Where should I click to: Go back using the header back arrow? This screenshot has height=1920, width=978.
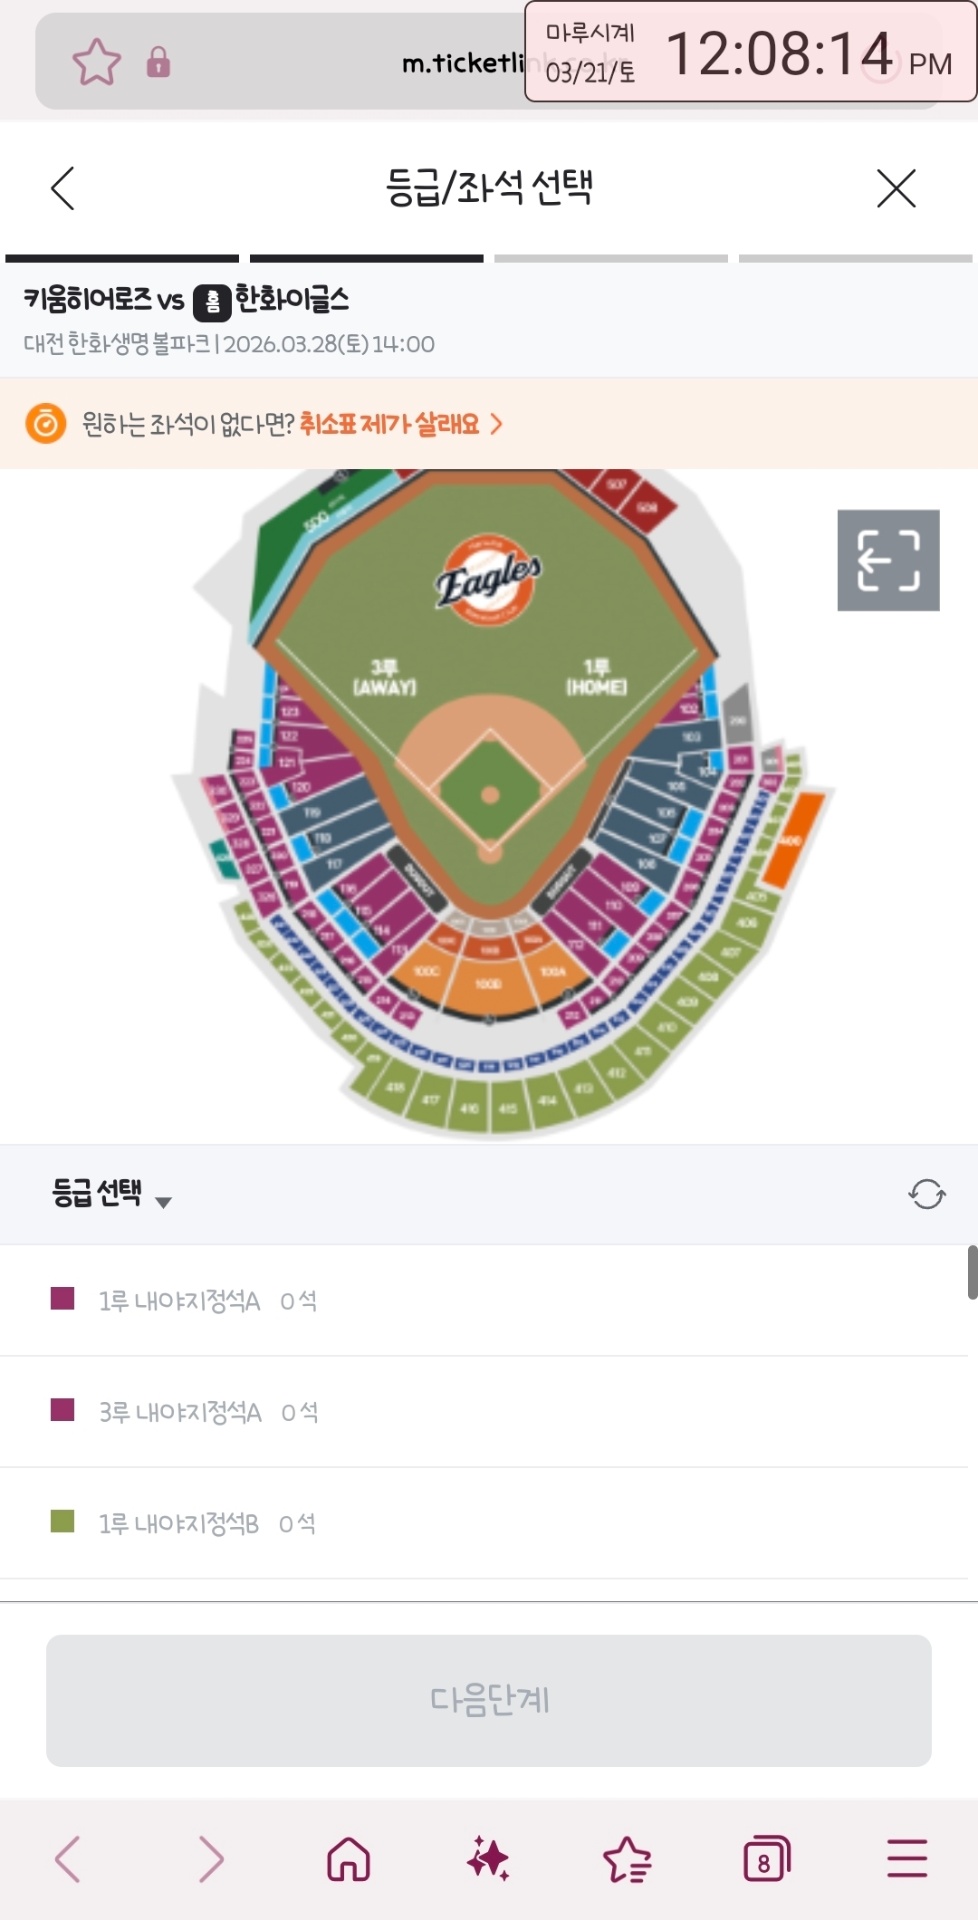pos(63,188)
